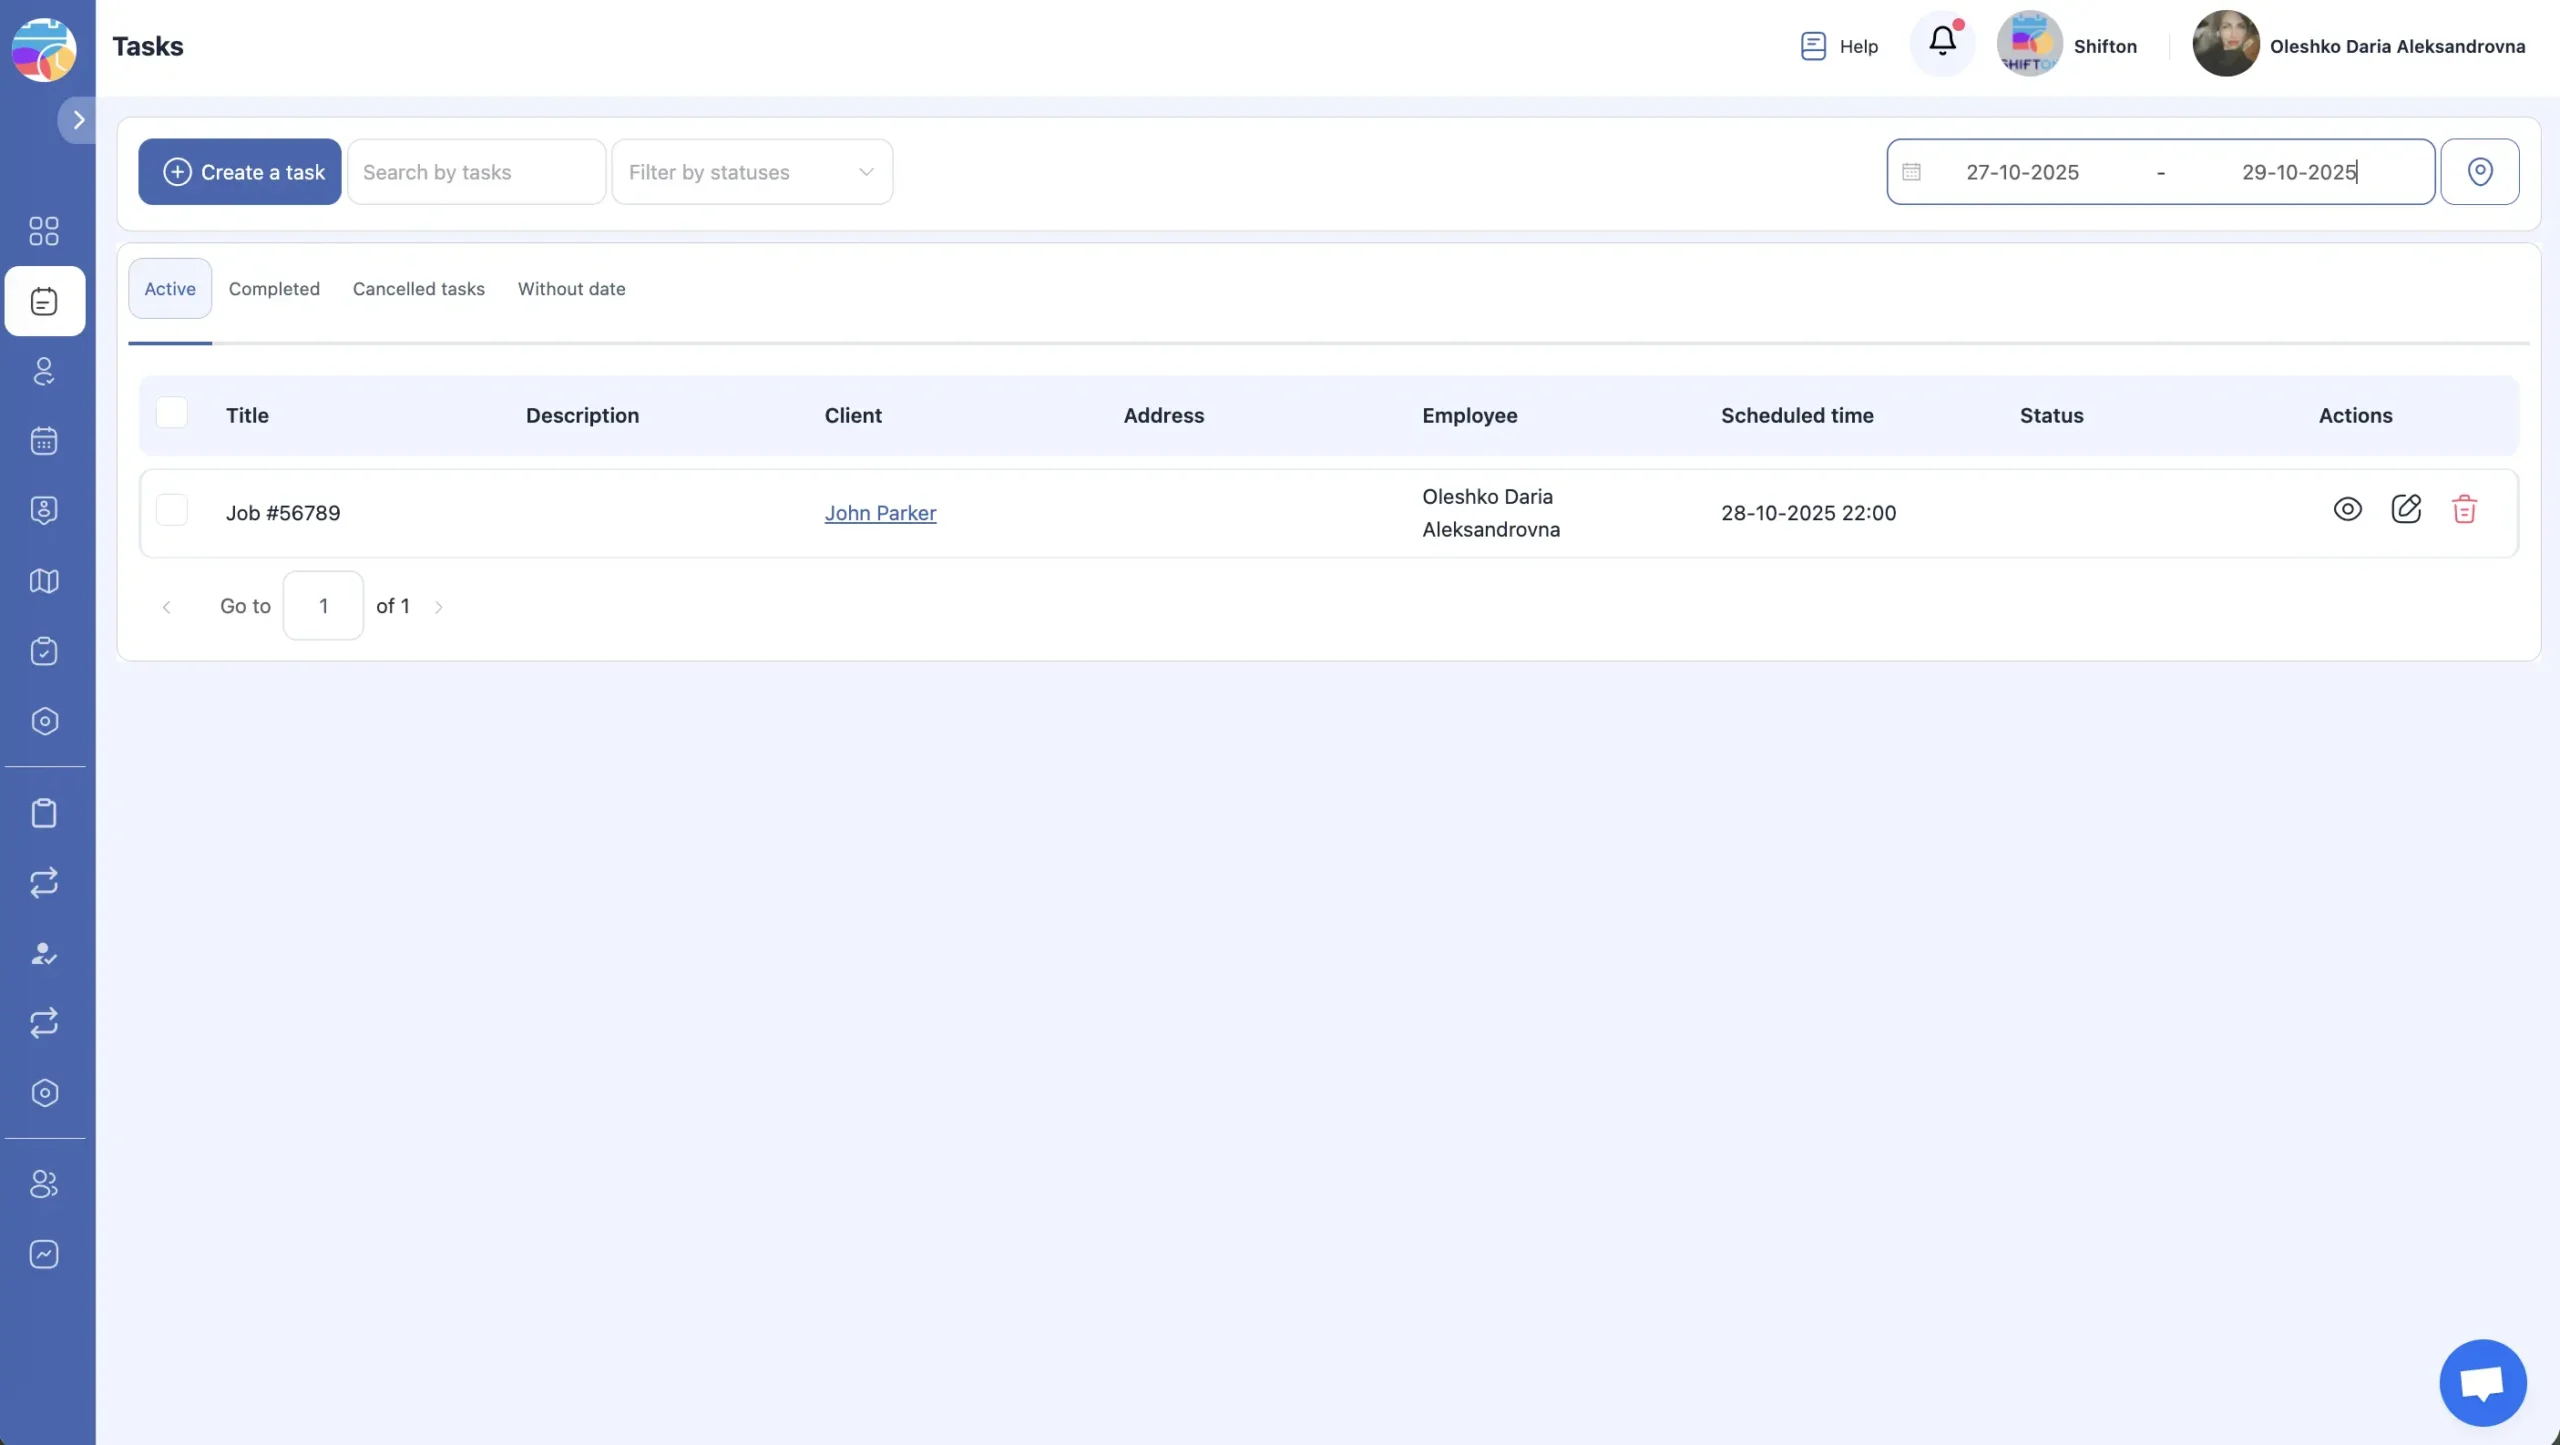View Job #56789 using the eye icon
Viewport: 2560px width, 1445px height.
2347,510
